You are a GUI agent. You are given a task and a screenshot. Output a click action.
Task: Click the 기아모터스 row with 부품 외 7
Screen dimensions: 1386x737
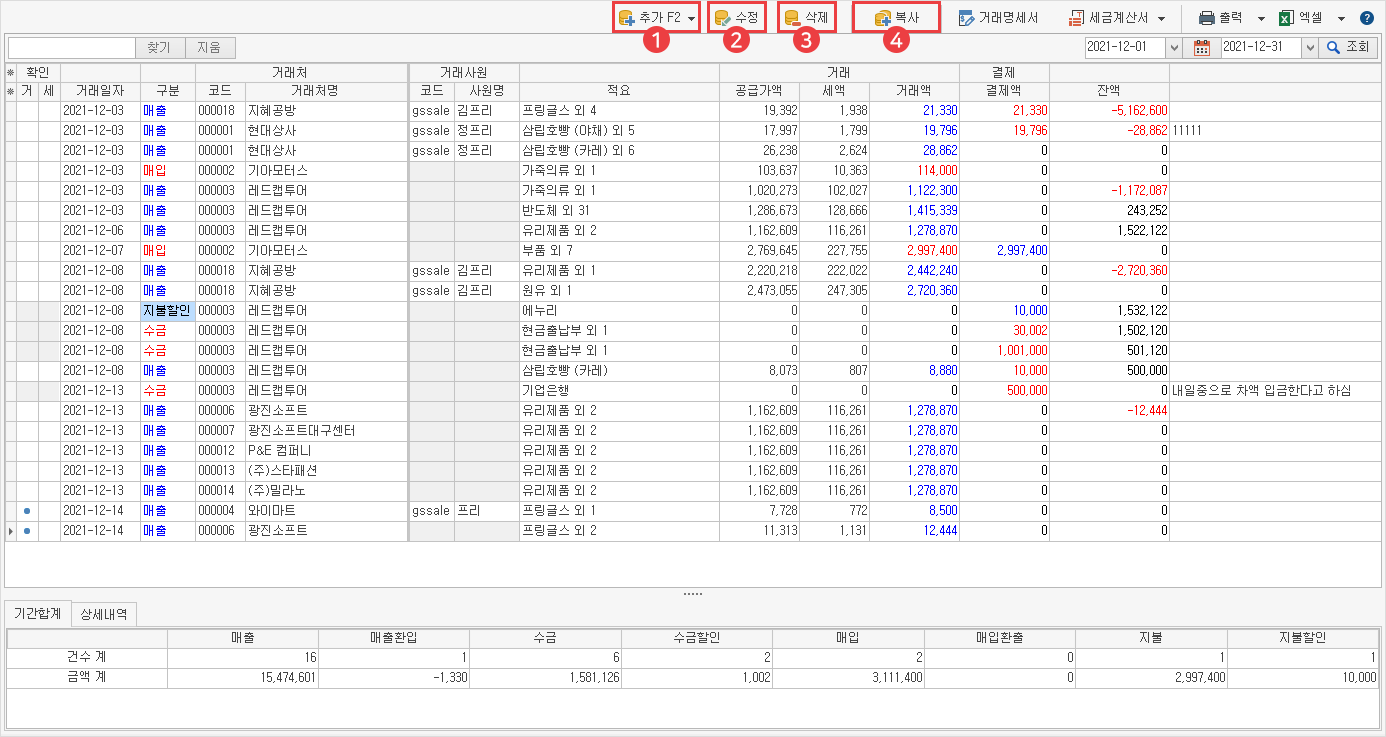pos(692,250)
